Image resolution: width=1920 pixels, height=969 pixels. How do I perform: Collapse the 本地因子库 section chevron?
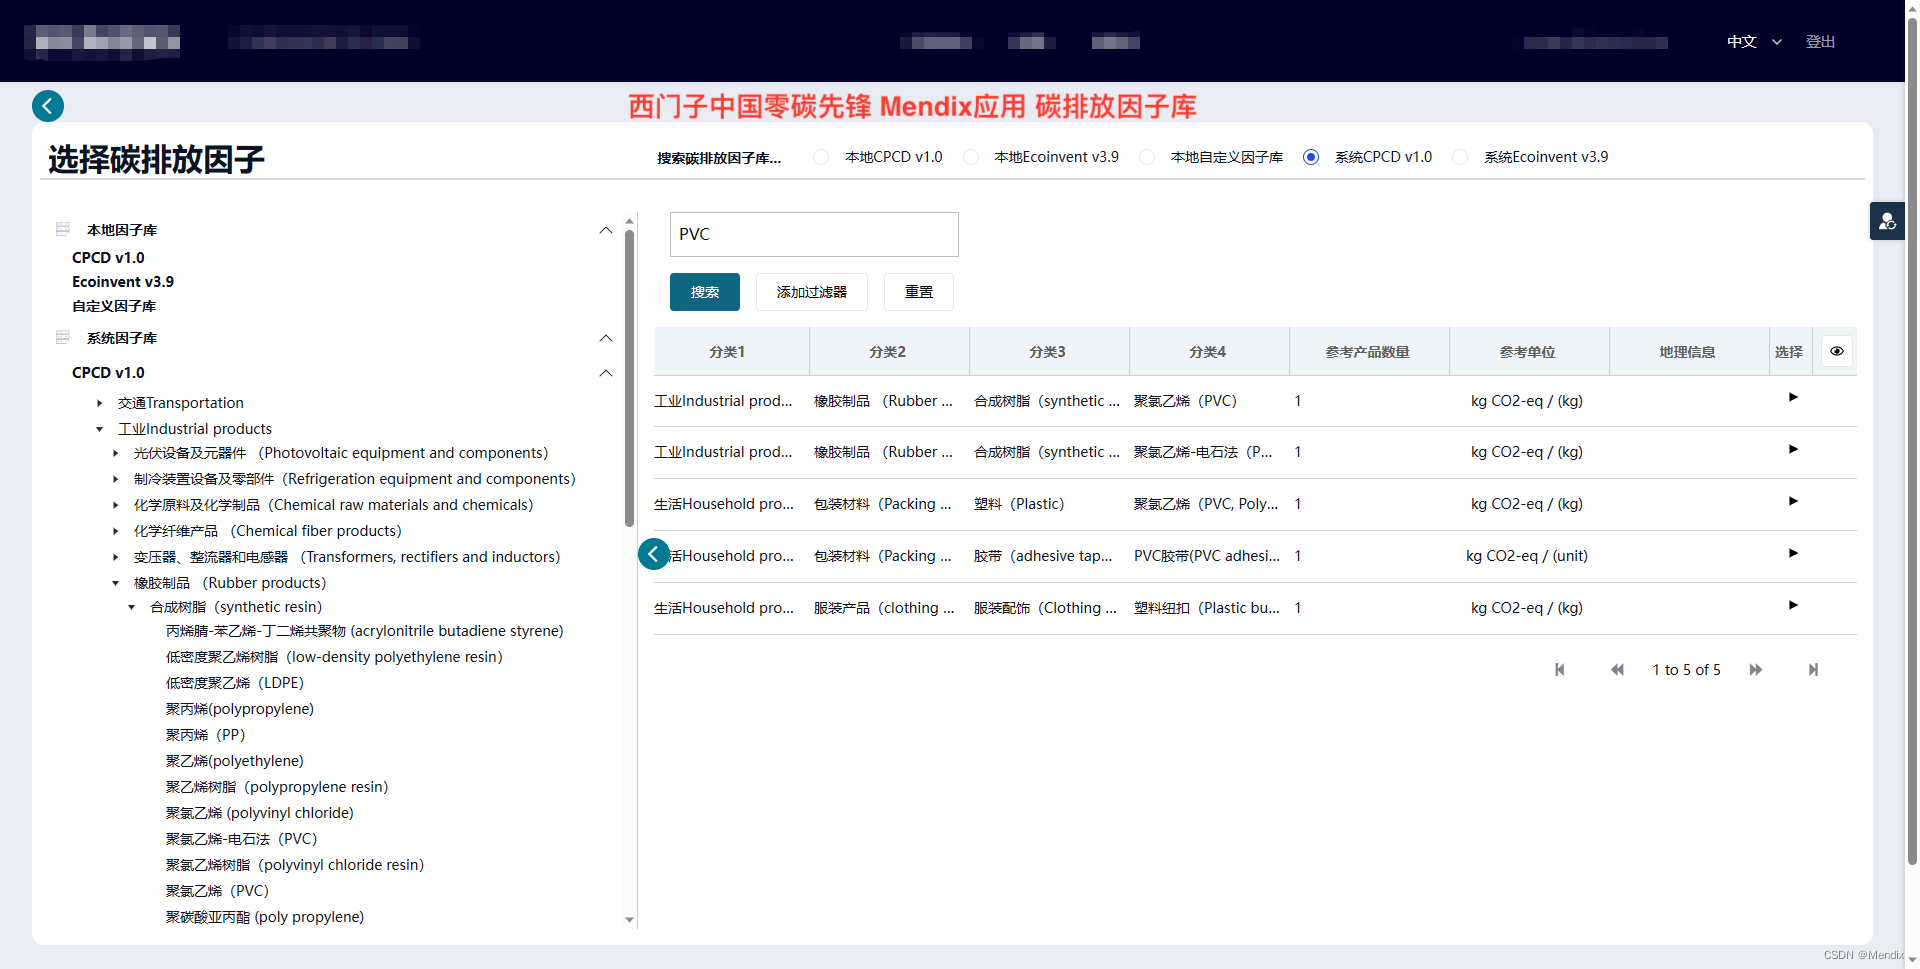[606, 230]
